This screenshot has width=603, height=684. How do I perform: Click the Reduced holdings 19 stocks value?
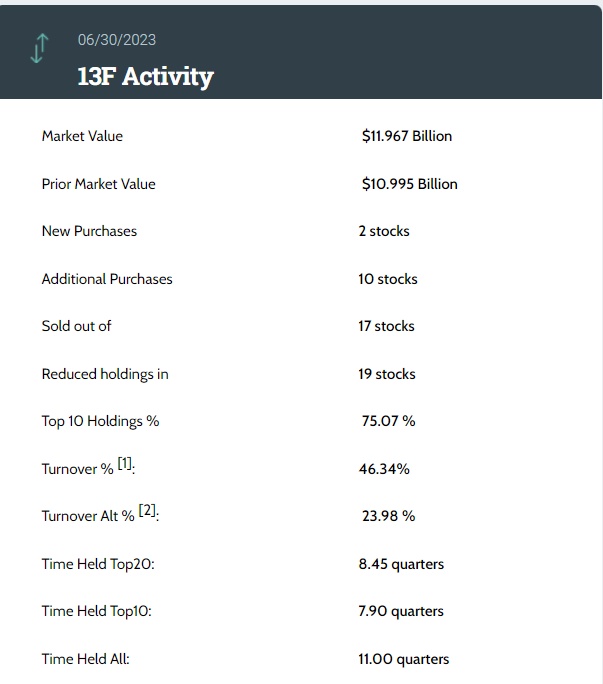click(x=387, y=374)
